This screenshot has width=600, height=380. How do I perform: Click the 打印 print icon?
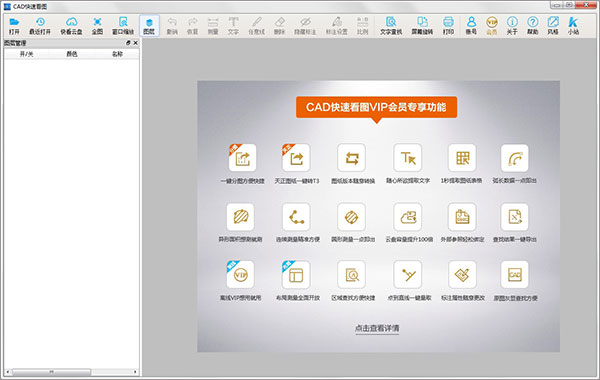[x=448, y=26]
